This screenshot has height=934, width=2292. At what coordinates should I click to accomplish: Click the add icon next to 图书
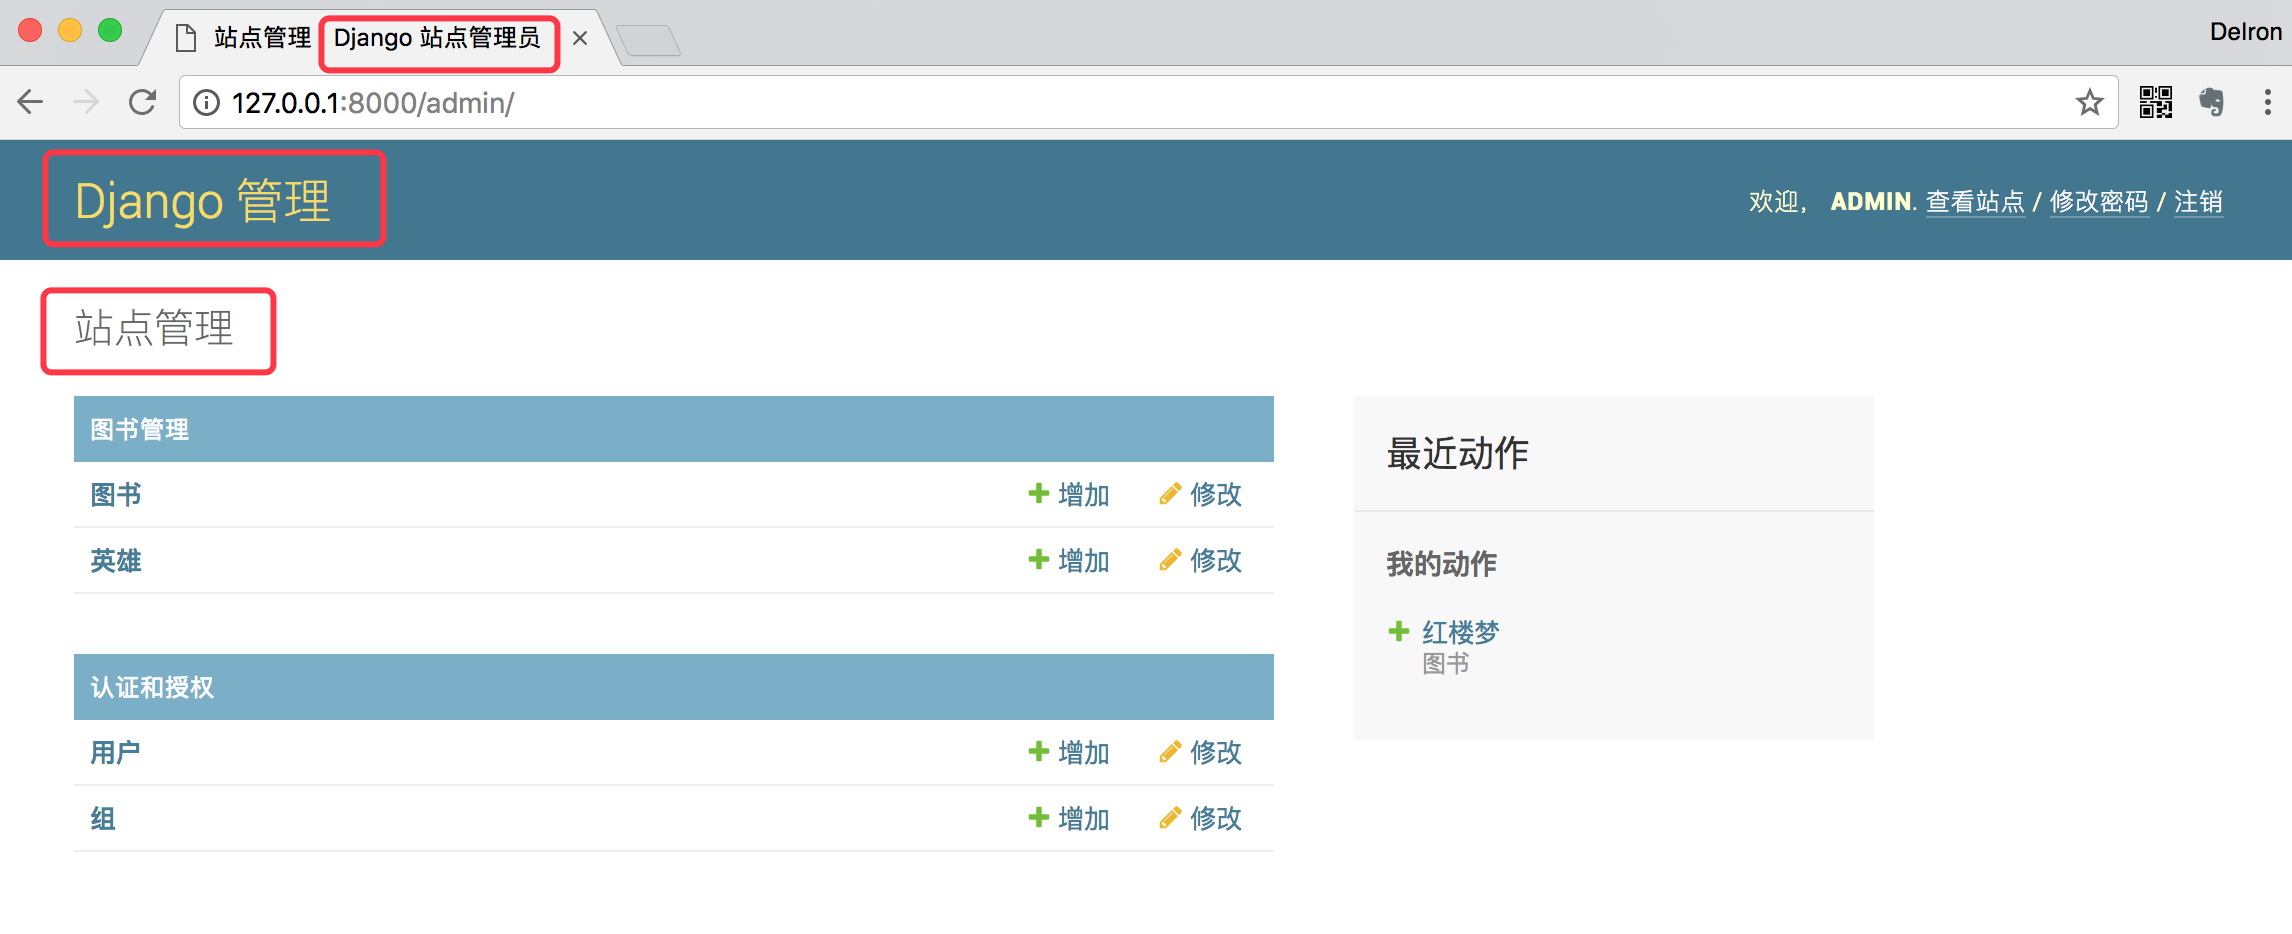click(x=1037, y=494)
